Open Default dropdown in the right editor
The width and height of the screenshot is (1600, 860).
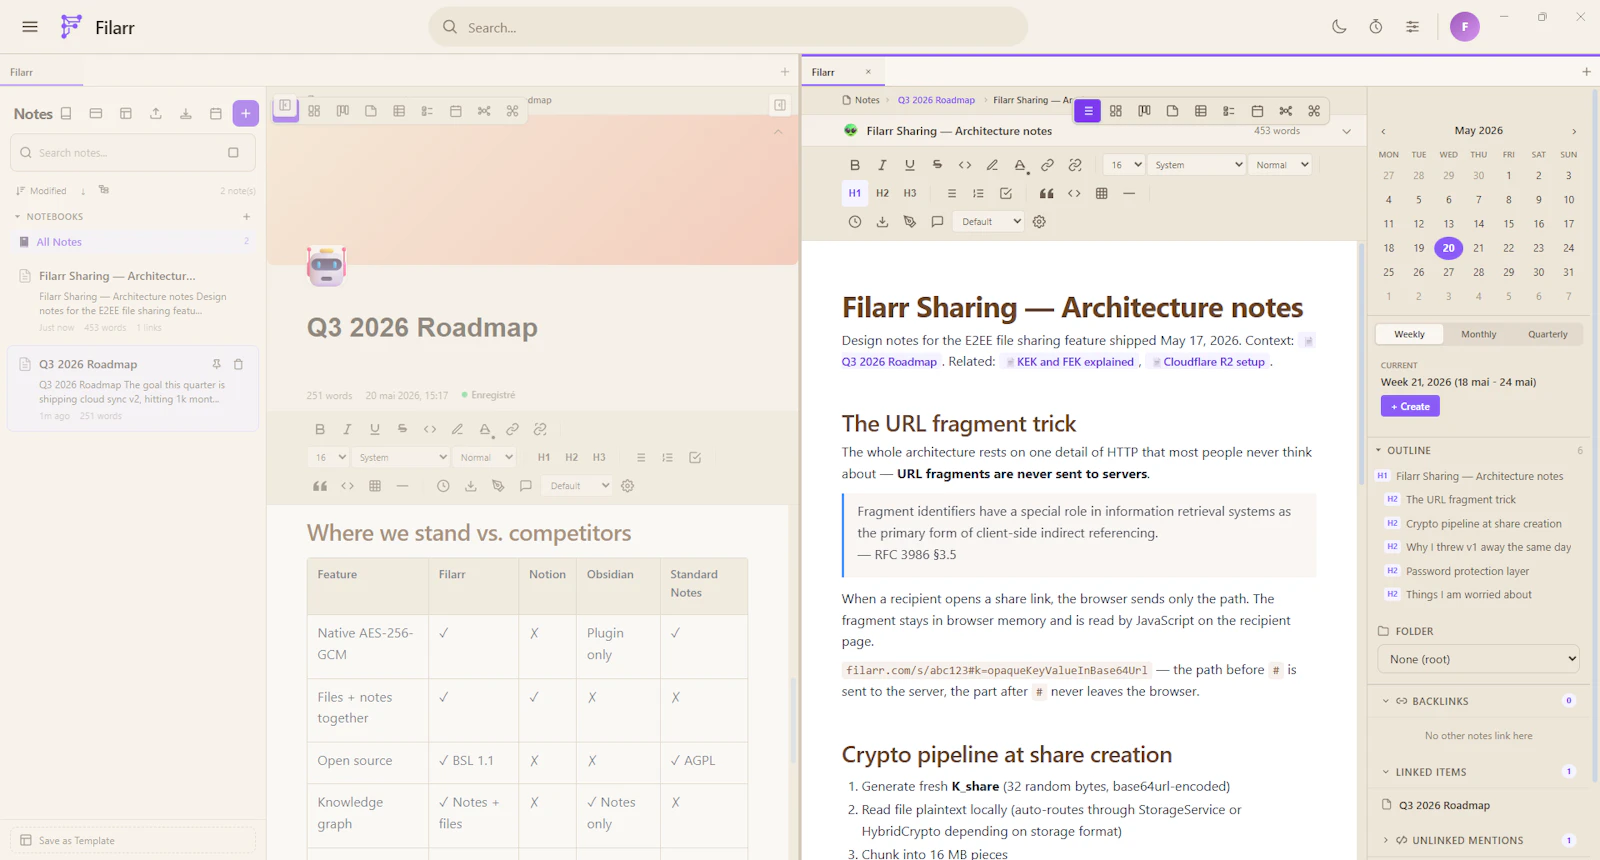tap(988, 222)
